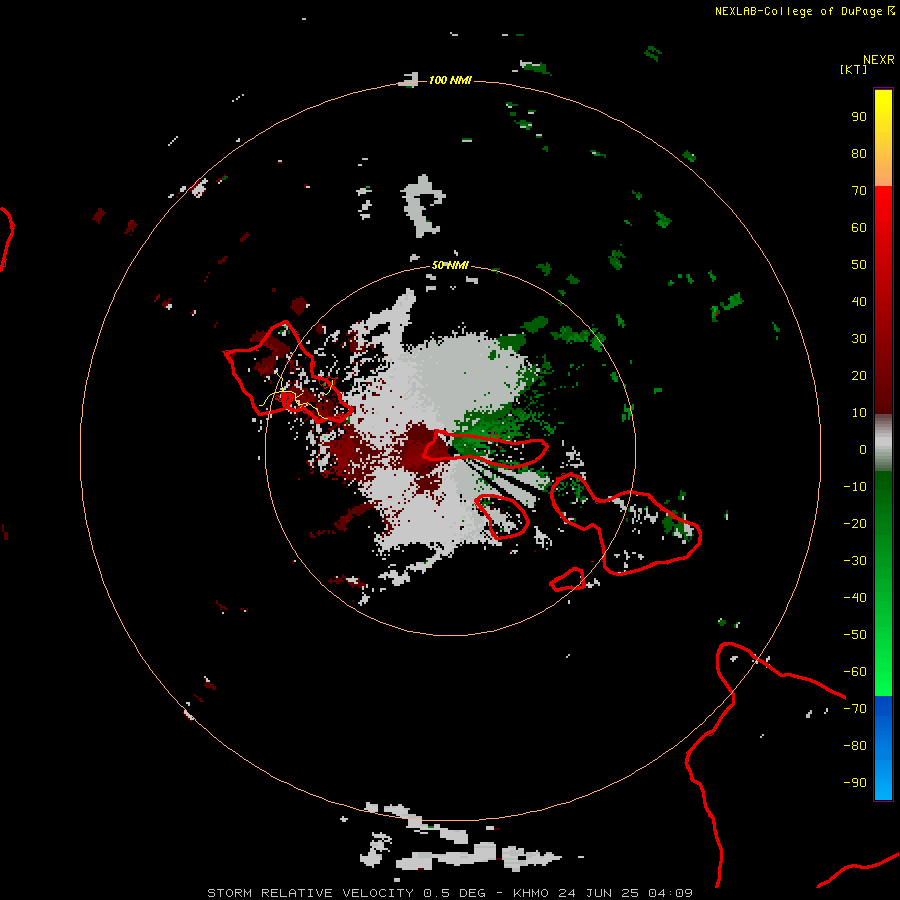Screen dimensions: 900x900
Task: Click the 100 NMI range ring label
Action: pyautogui.click(x=450, y=80)
